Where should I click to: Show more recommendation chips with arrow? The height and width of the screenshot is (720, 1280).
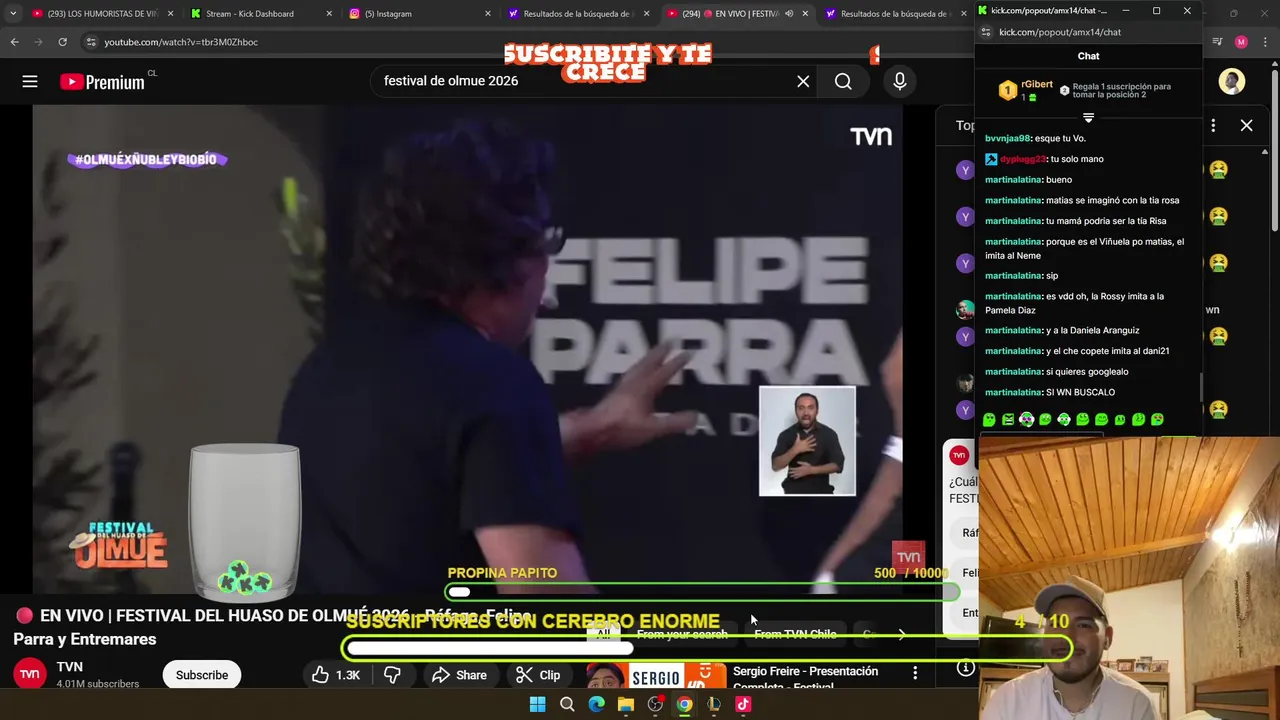coord(902,634)
